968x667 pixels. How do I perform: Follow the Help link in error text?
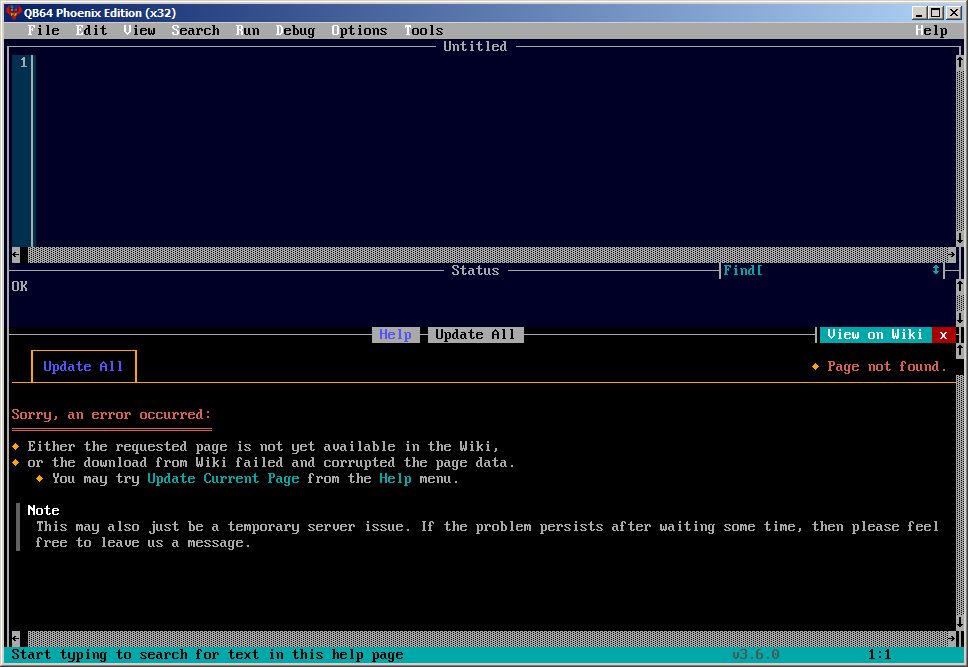[x=395, y=479]
